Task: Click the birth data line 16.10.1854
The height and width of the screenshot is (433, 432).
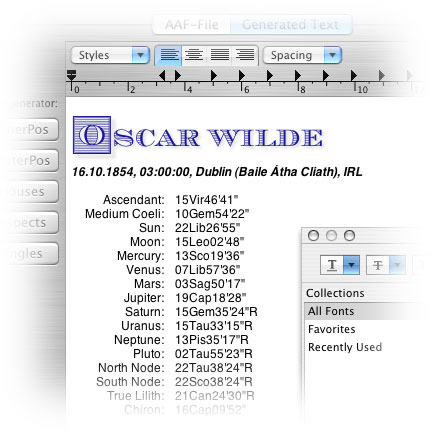Action: click(217, 172)
